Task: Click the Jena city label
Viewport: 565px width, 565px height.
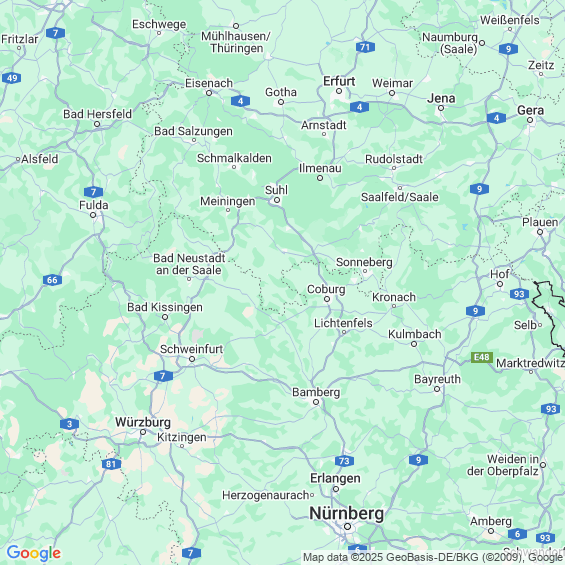Action: (441, 98)
